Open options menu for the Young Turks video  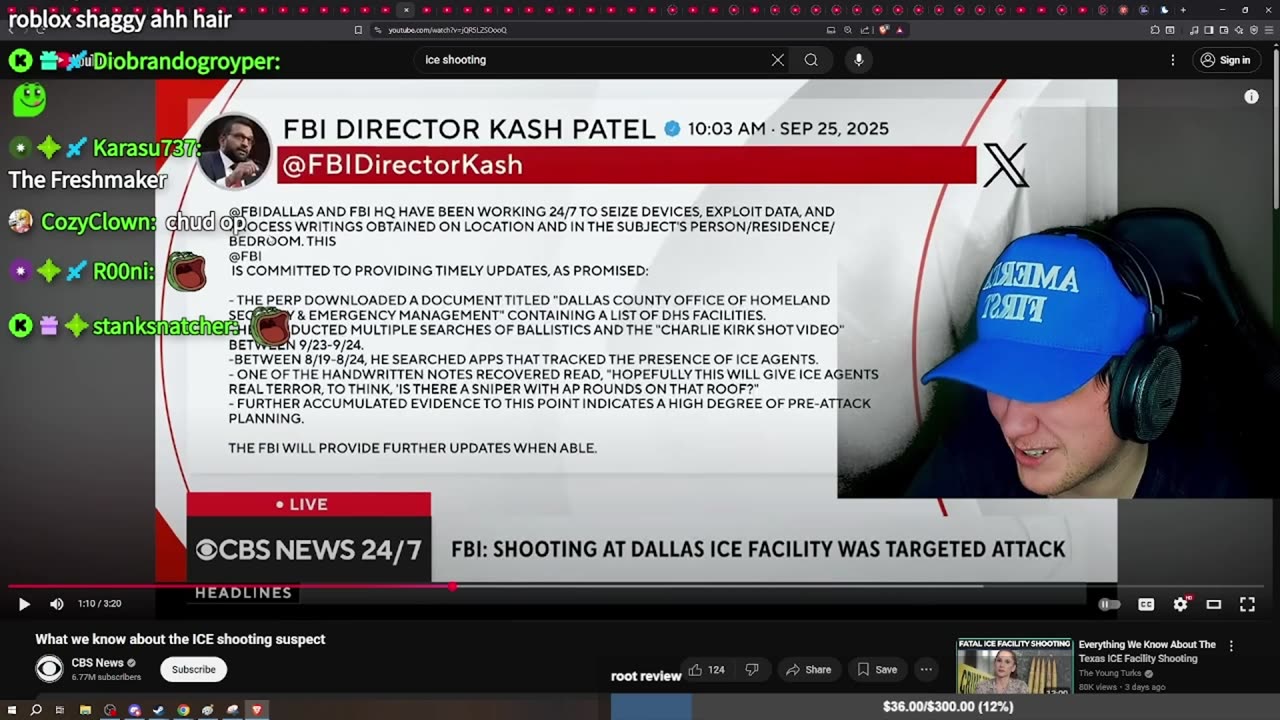pos(1231,646)
